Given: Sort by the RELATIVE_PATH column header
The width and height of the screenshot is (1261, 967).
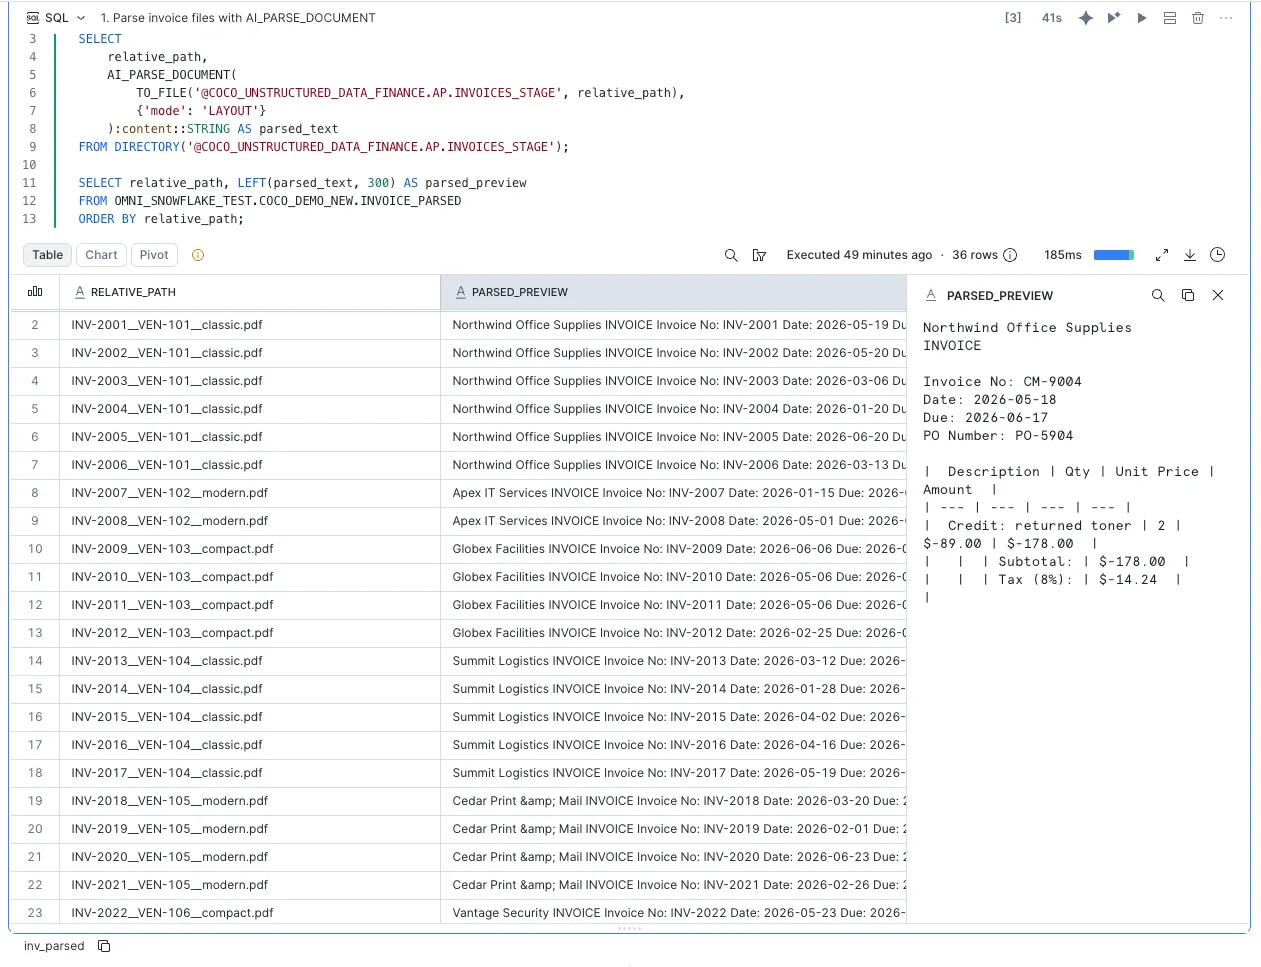Looking at the screenshot, I should pos(250,292).
